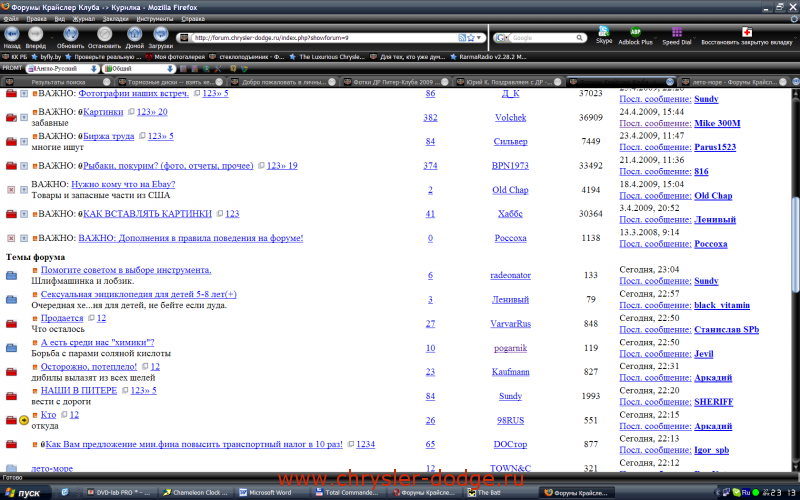Image resolution: width=800 pixels, height=500 pixels.
Task: Open the The Luxurious Chrysle... bookmark
Action: [327, 57]
